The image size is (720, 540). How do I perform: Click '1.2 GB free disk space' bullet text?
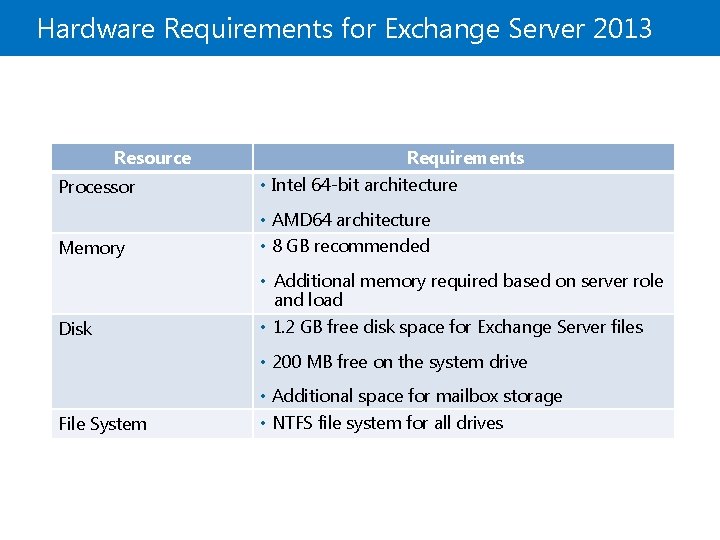(x=458, y=327)
